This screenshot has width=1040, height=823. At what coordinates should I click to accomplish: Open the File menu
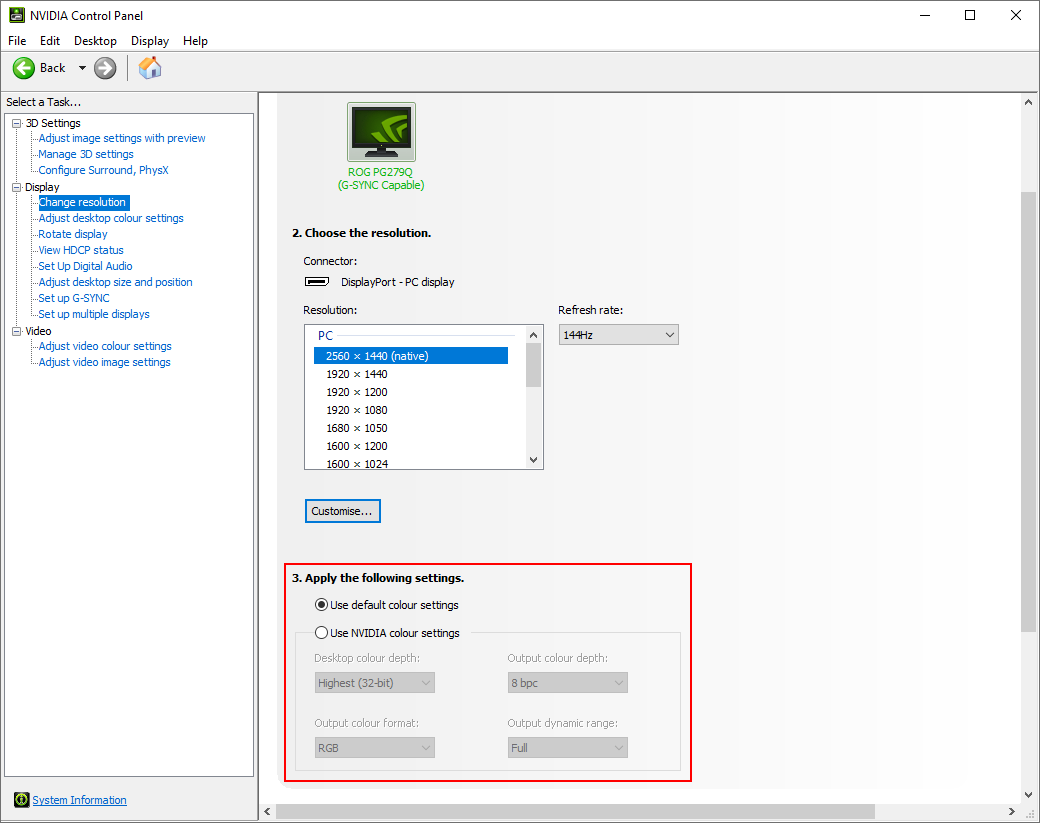pos(17,40)
